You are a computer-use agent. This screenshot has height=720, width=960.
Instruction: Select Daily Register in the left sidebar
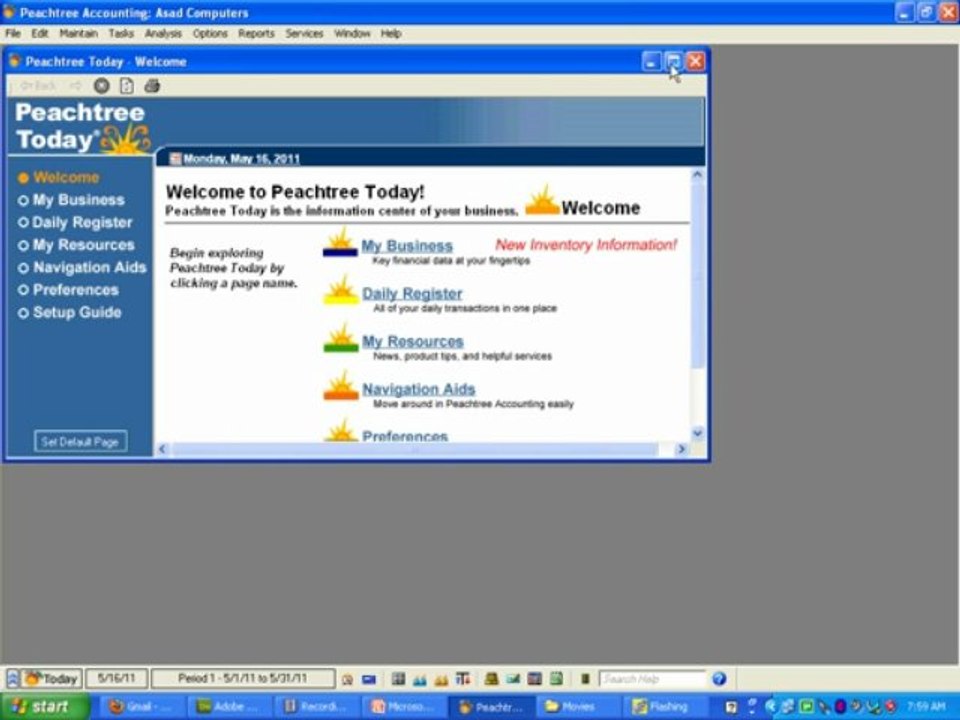75,223
